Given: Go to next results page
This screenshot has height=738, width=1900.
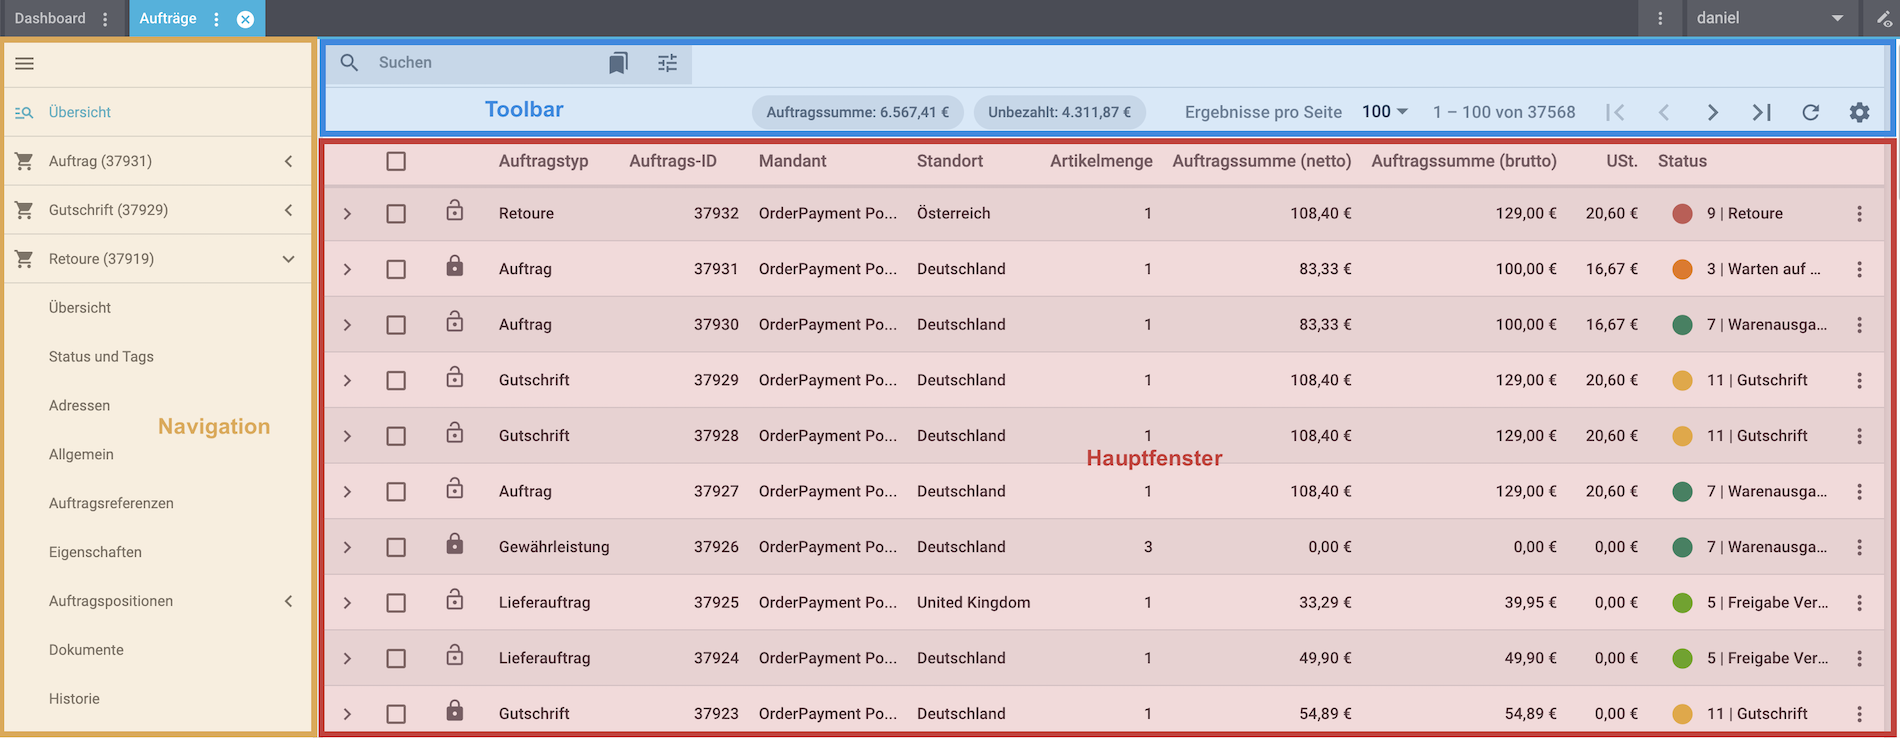Looking at the screenshot, I should [x=1712, y=112].
